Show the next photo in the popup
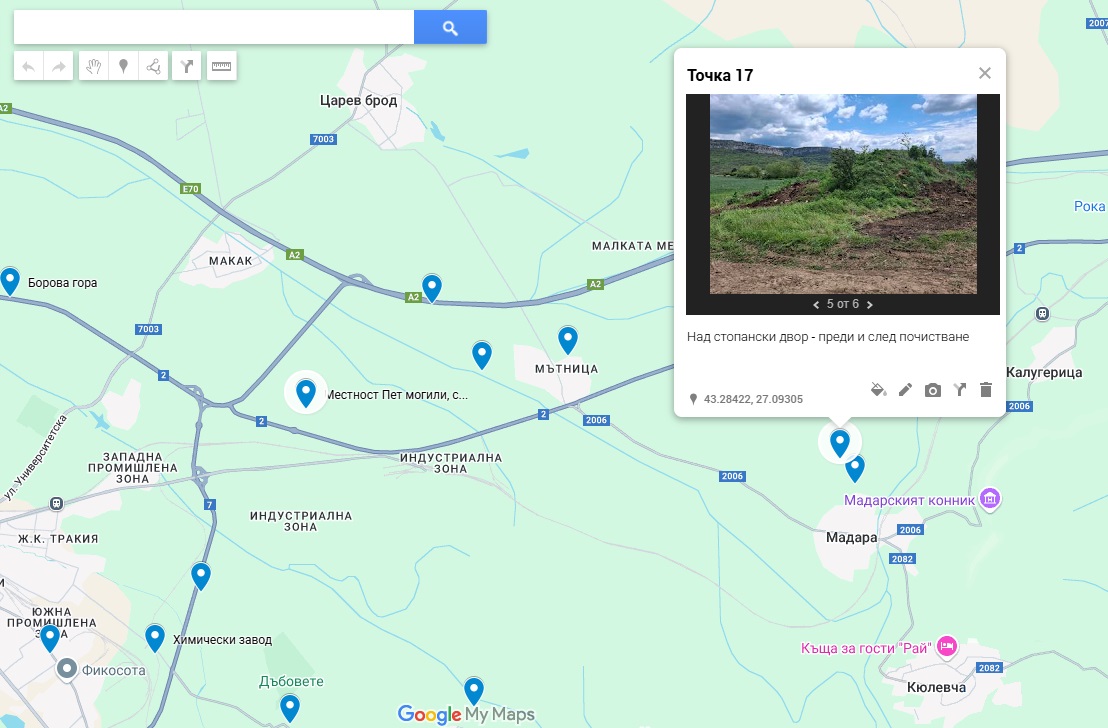 (870, 304)
